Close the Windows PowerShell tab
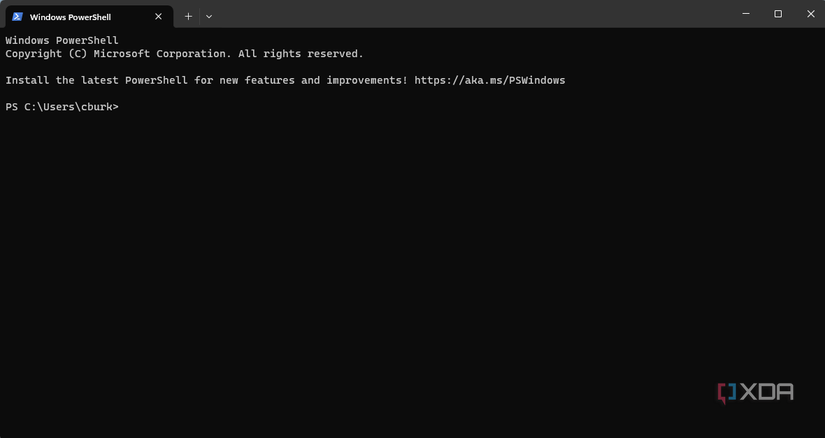The height and width of the screenshot is (438, 825). (158, 16)
